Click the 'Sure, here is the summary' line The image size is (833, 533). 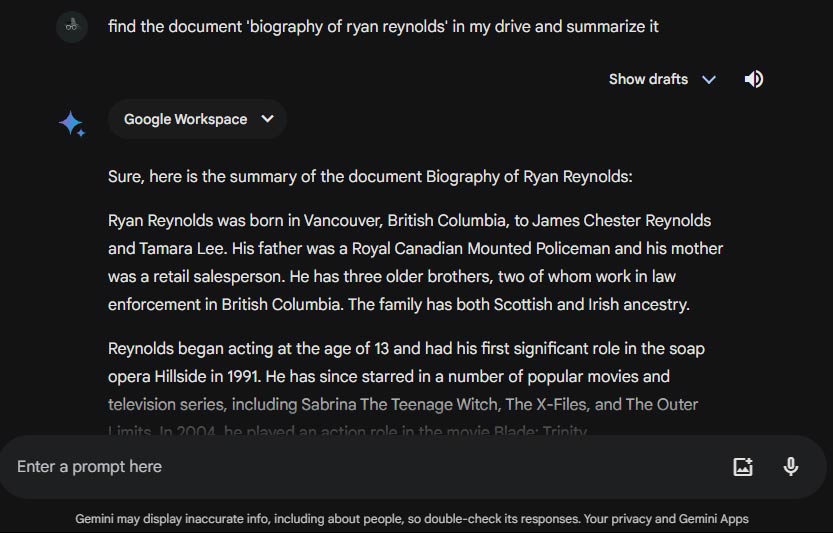pyautogui.click(x=370, y=177)
